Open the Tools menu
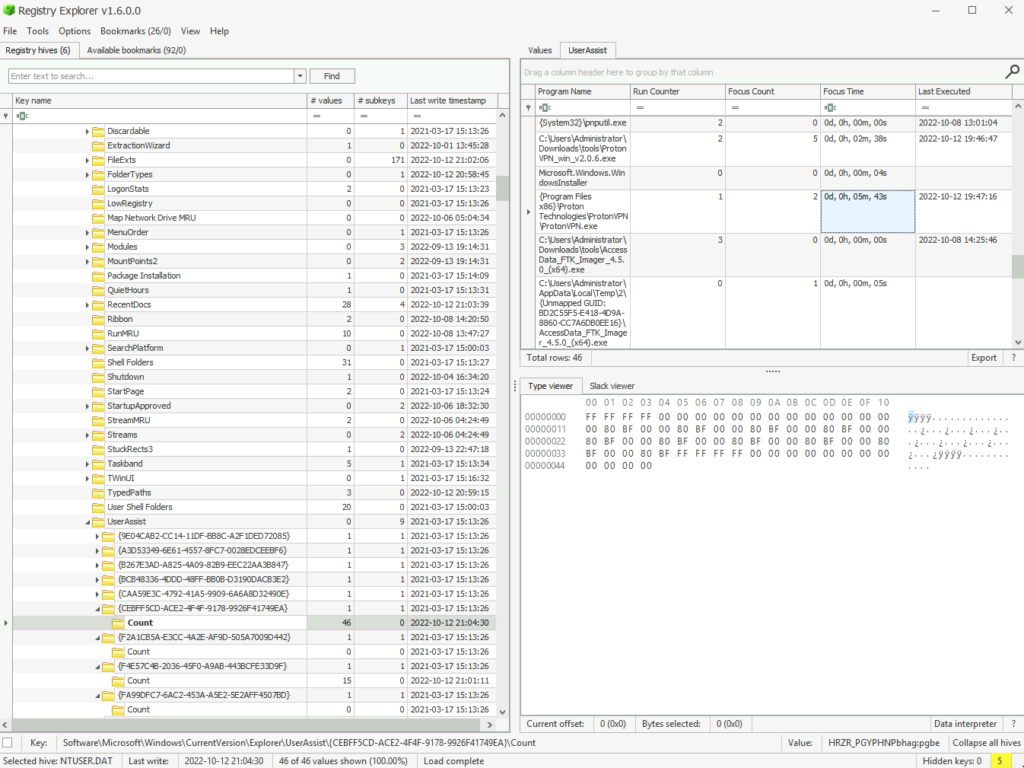 (37, 31)
